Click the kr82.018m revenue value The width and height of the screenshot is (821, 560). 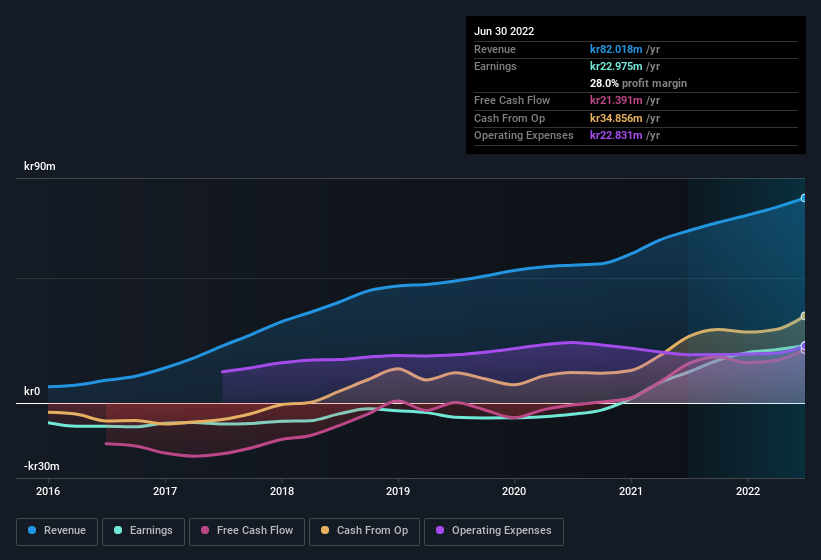point(616,49)
